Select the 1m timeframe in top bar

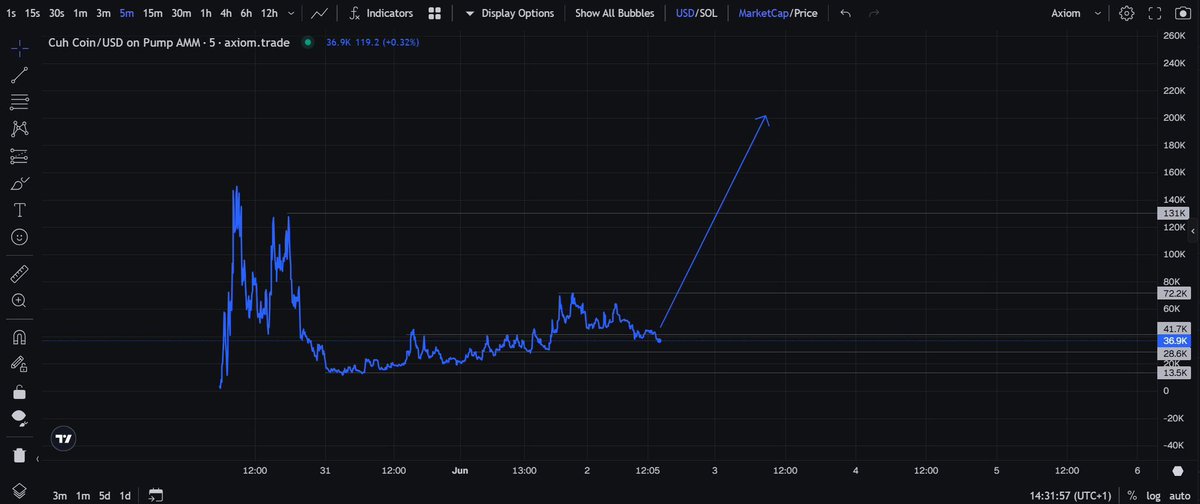click(80, 13)
